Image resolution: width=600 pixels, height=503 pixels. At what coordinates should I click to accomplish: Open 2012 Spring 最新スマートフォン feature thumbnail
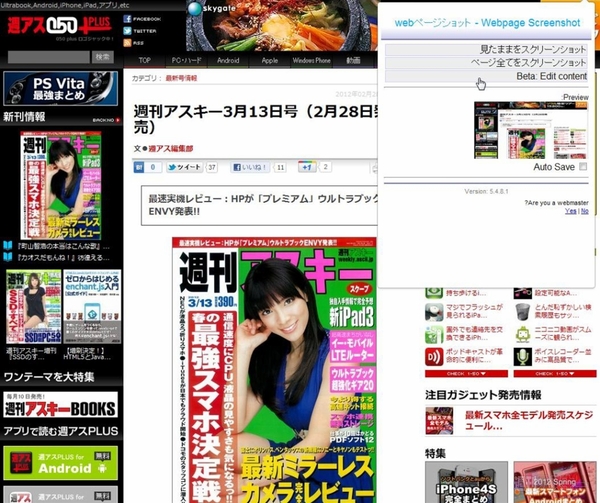pos(555,482)
